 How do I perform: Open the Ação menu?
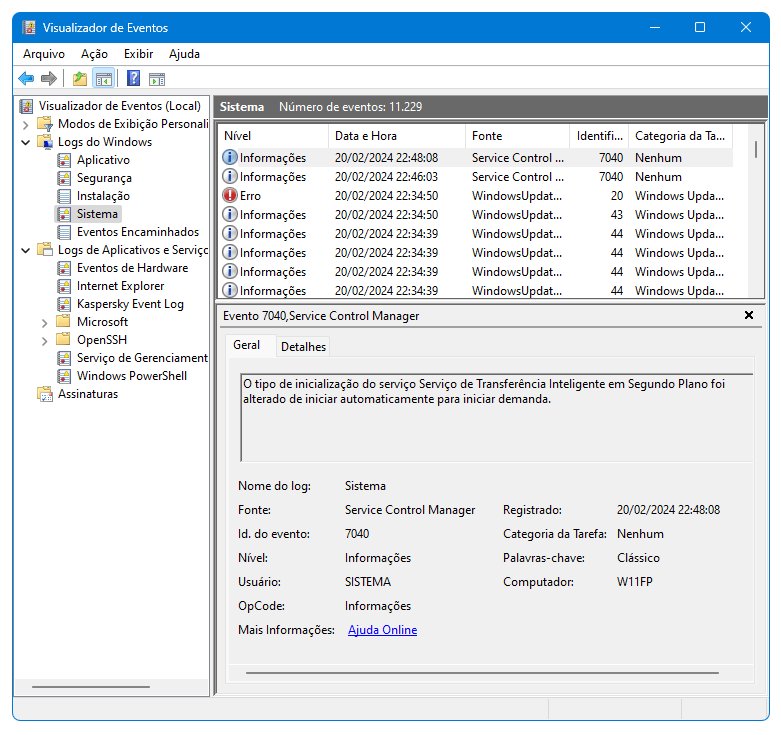pos(94,54)
